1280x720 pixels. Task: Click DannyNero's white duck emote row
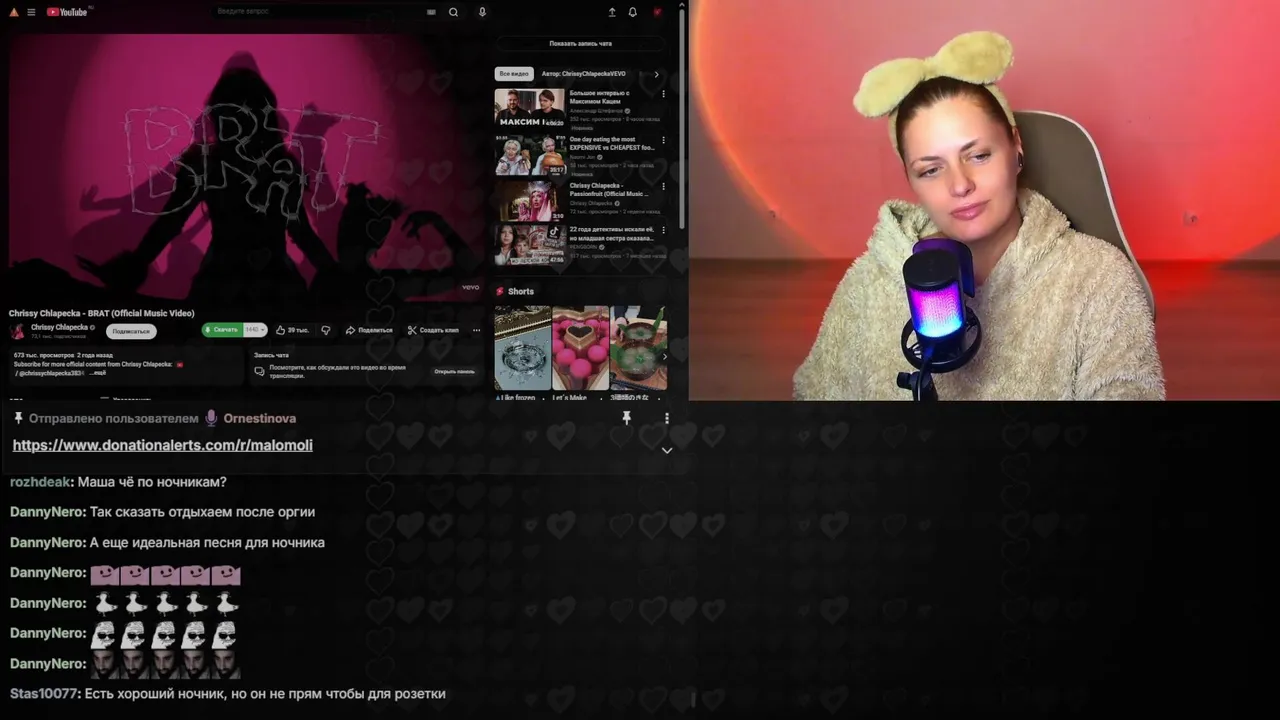[x=165, y=603]
